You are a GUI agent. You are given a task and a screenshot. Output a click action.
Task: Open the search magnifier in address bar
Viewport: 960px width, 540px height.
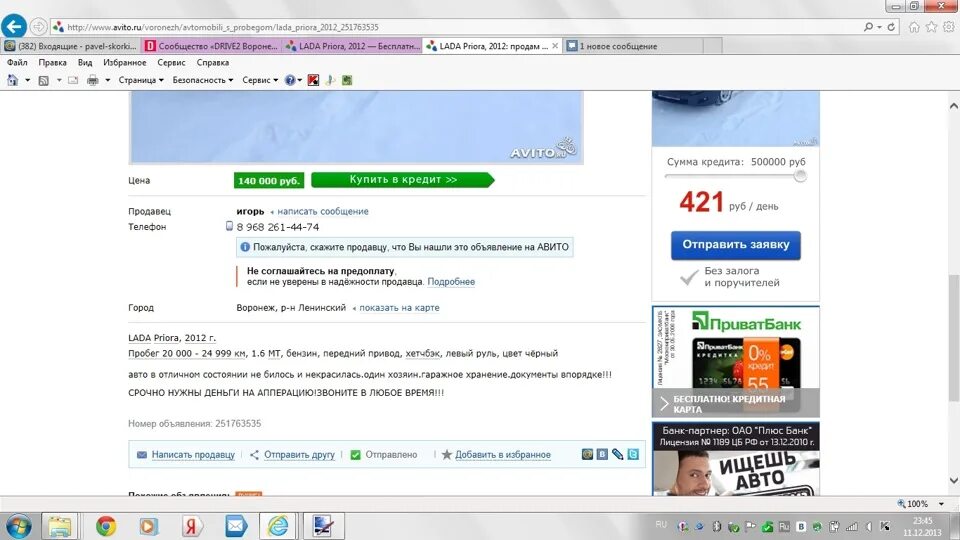pos(868,27)
